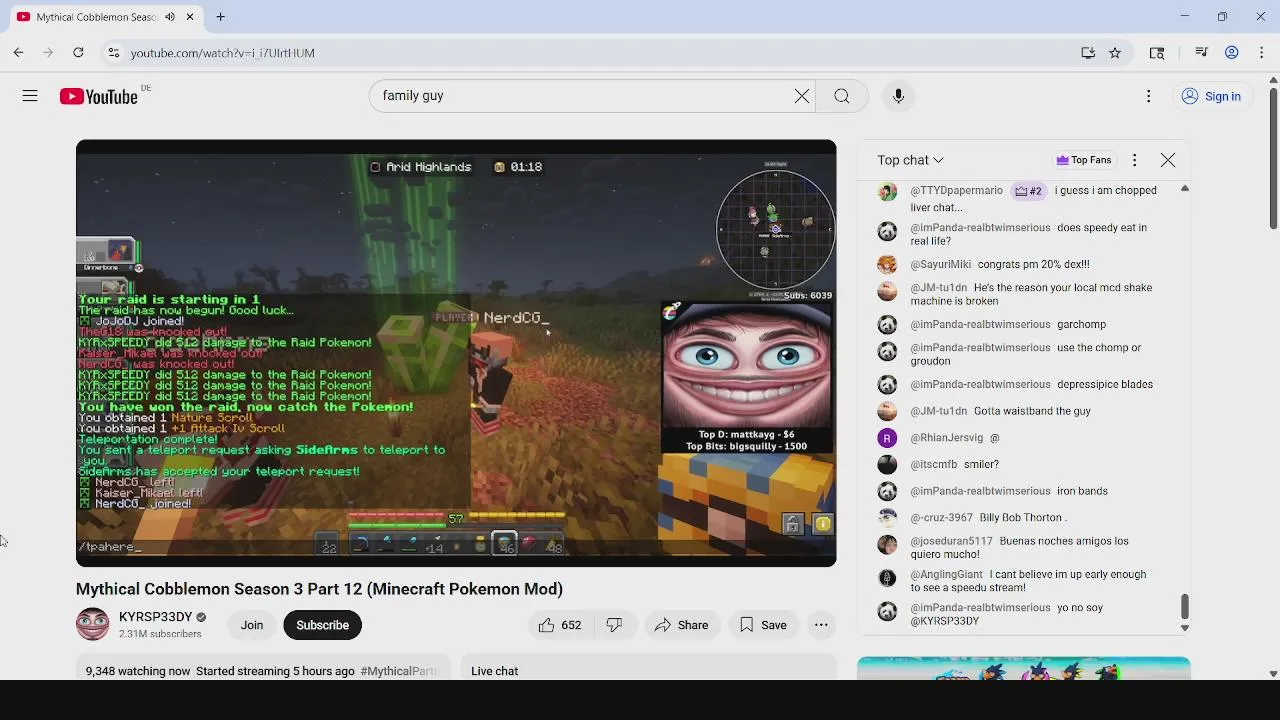Click the video title text
Image resolution: width=1280 pixels, height=720 pixels.
[x=319, y=589]
